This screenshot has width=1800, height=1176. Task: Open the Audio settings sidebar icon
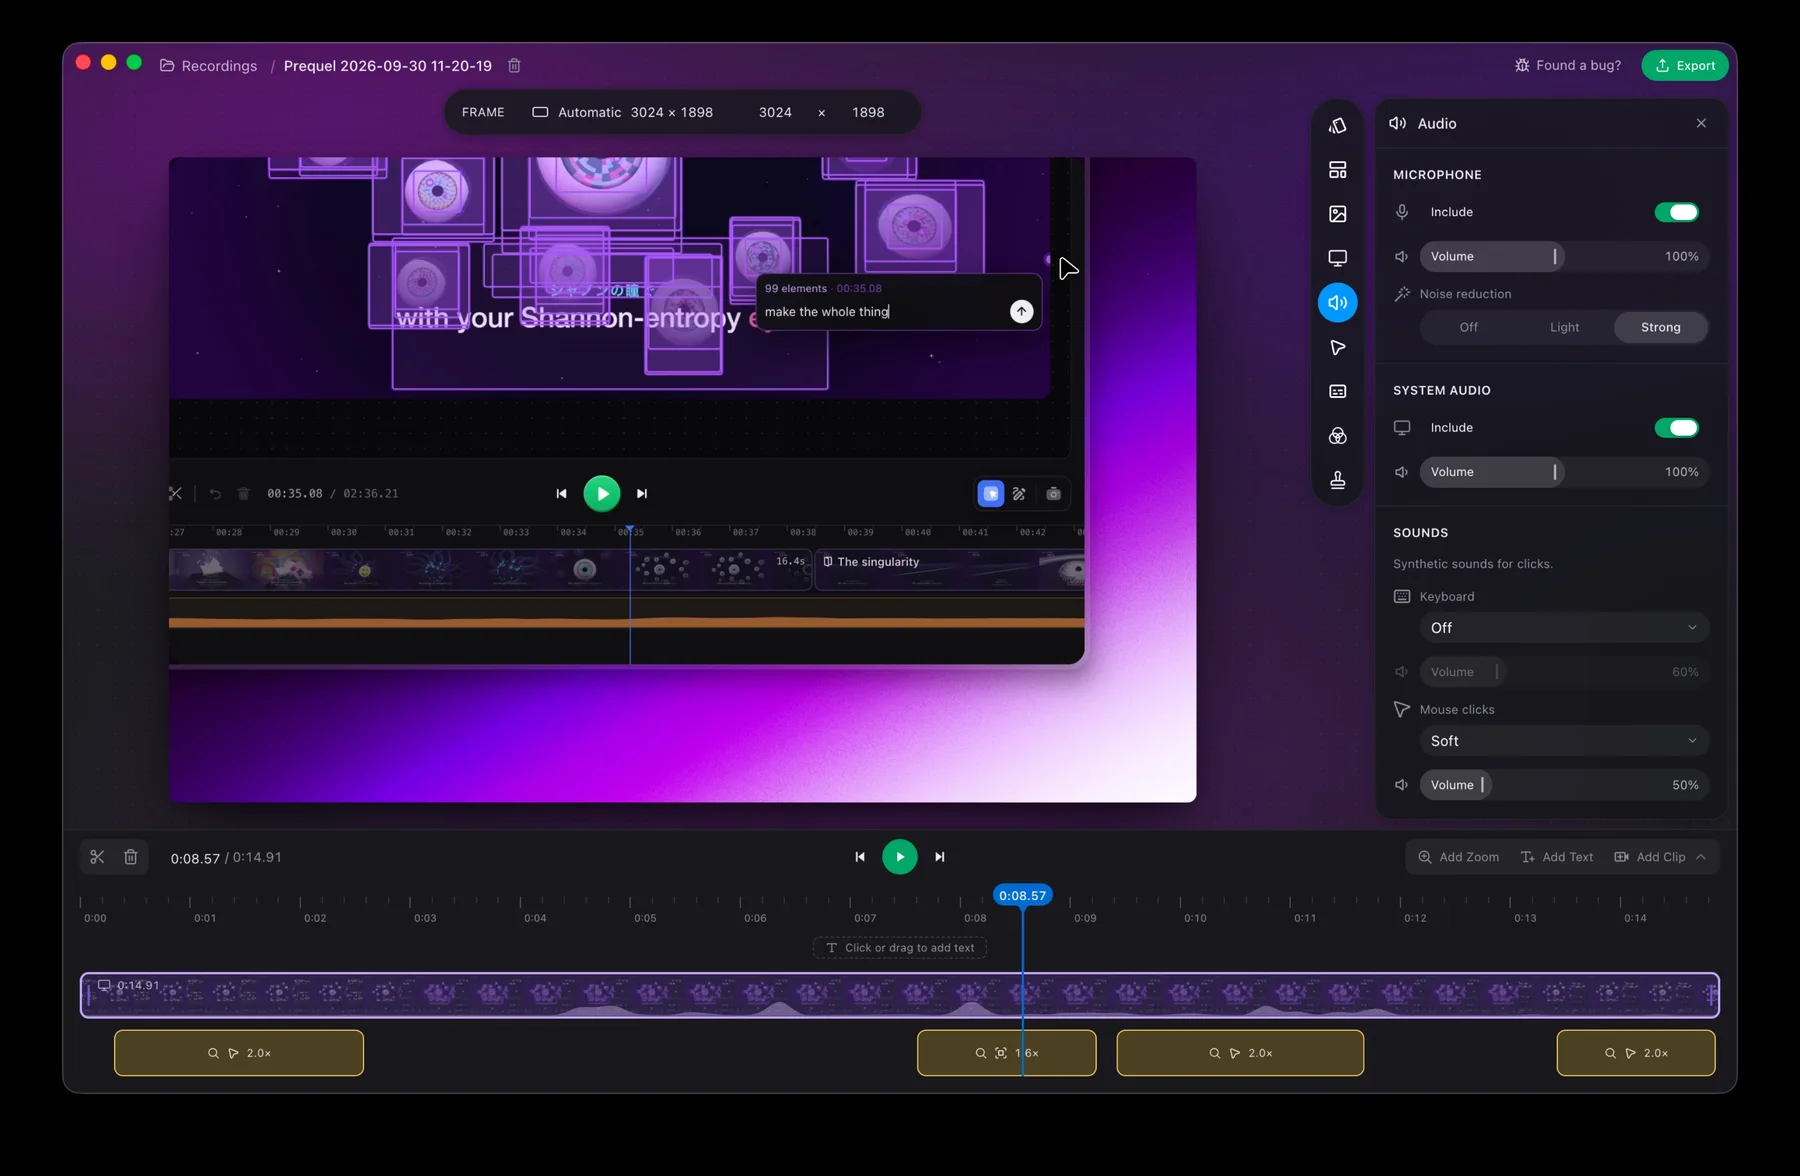(1337, 303)
